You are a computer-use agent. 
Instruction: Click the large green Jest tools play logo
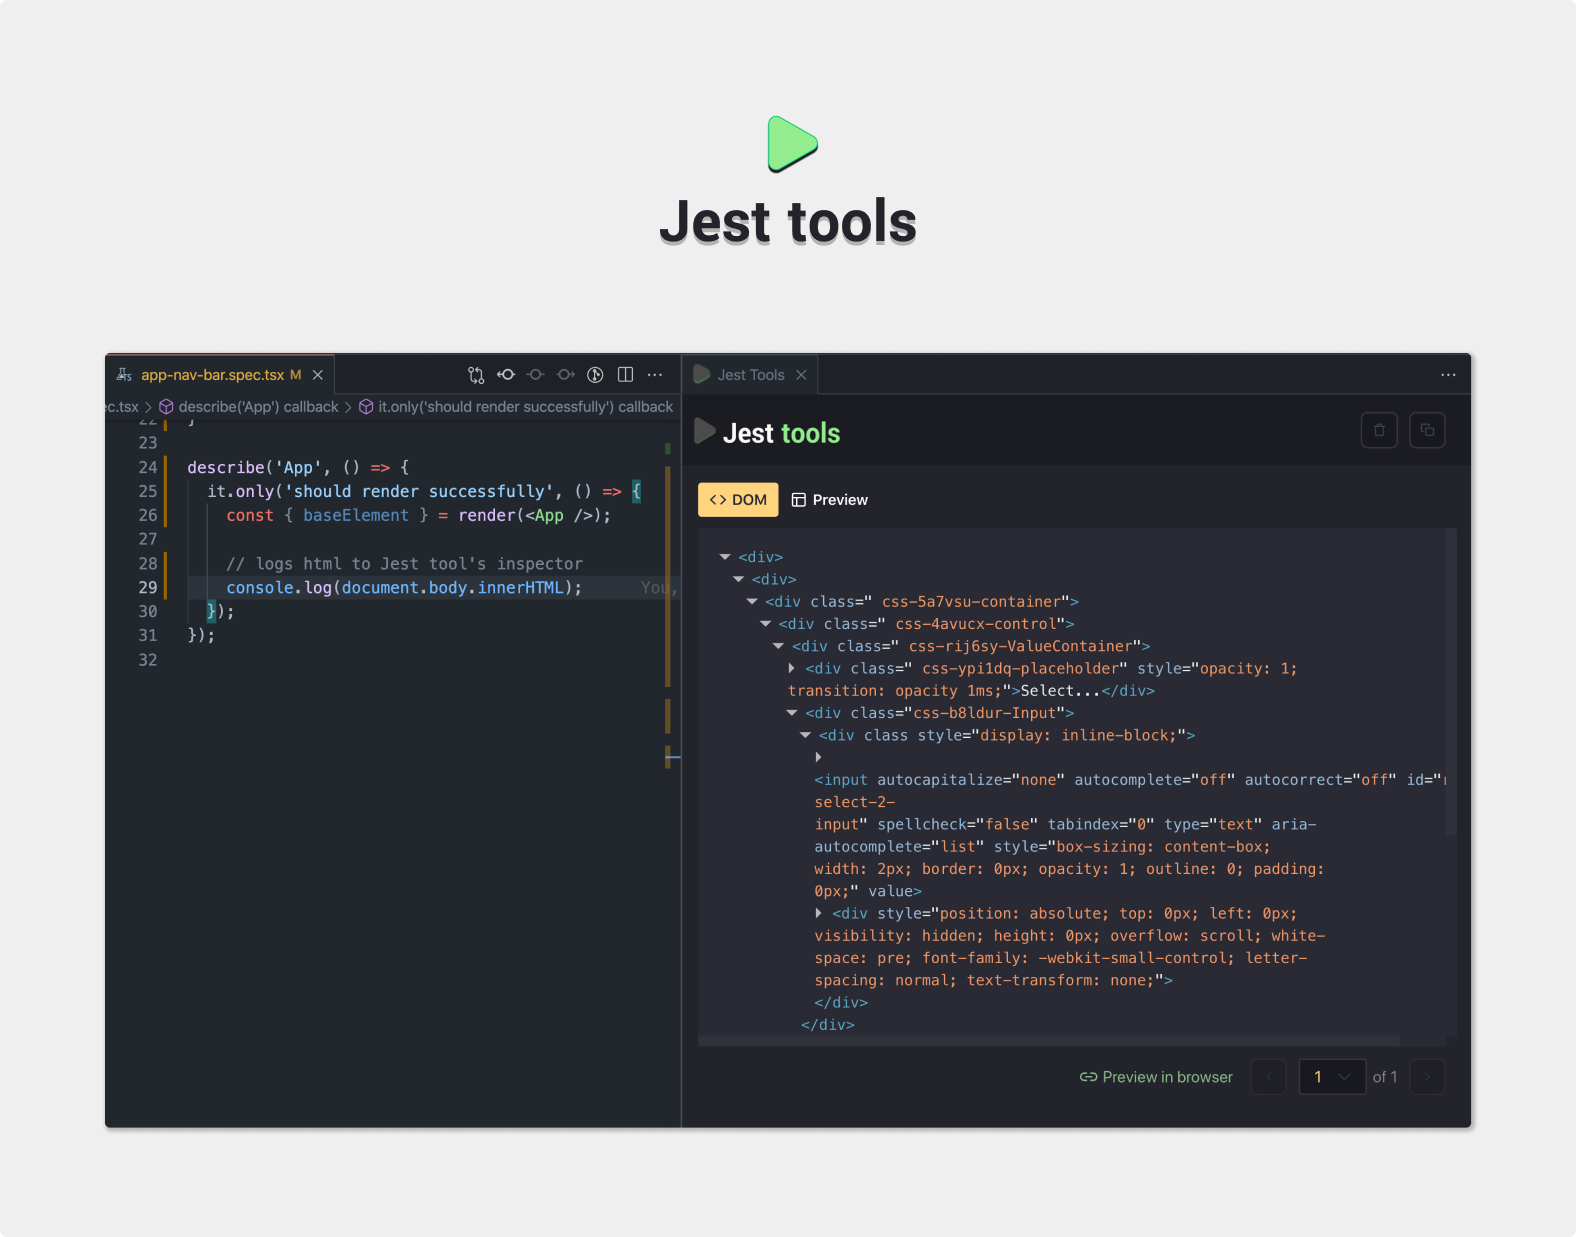coord(792,144)
